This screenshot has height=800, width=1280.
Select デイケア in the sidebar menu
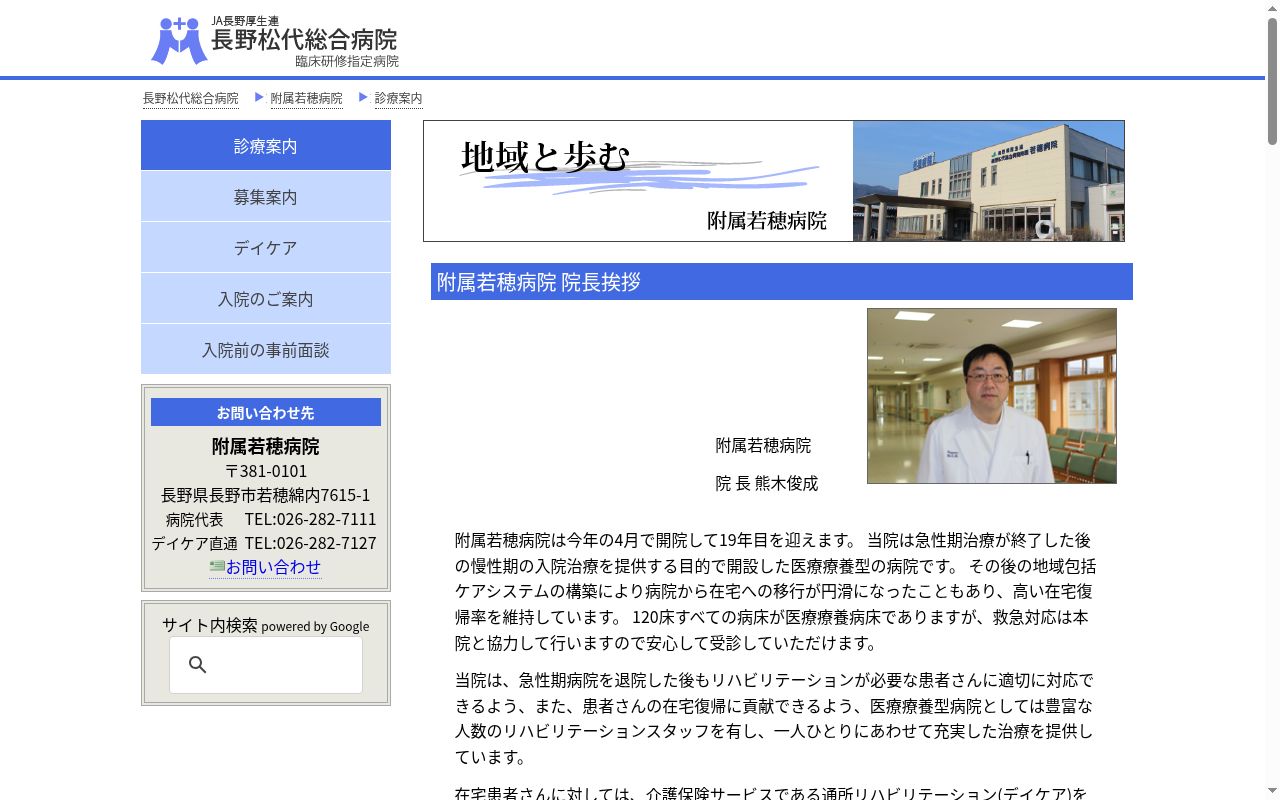coord(266,248)
